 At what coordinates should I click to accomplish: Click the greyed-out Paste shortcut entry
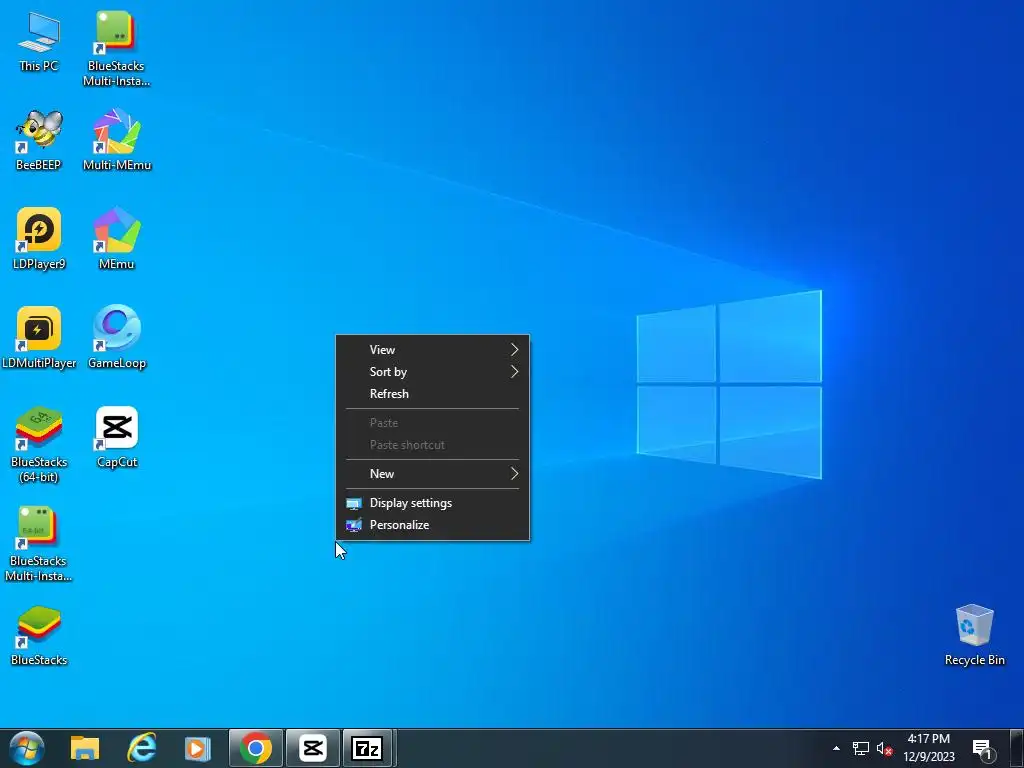point(432,445)
